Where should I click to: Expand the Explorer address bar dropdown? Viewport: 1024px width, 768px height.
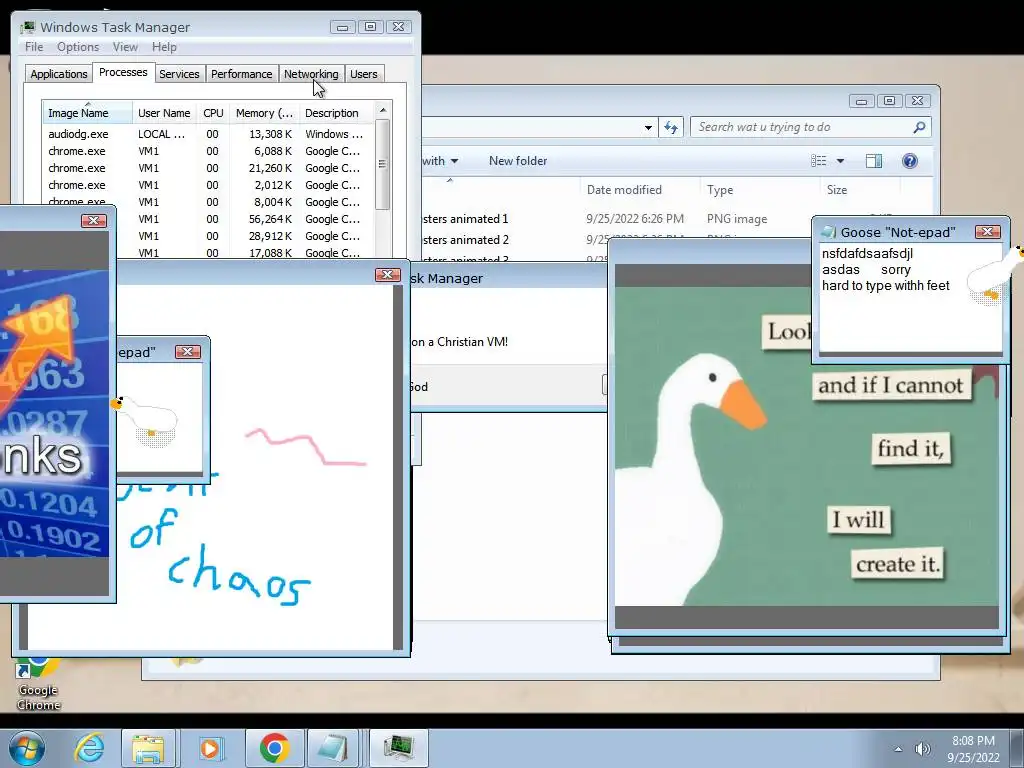(x=648, y=127)
